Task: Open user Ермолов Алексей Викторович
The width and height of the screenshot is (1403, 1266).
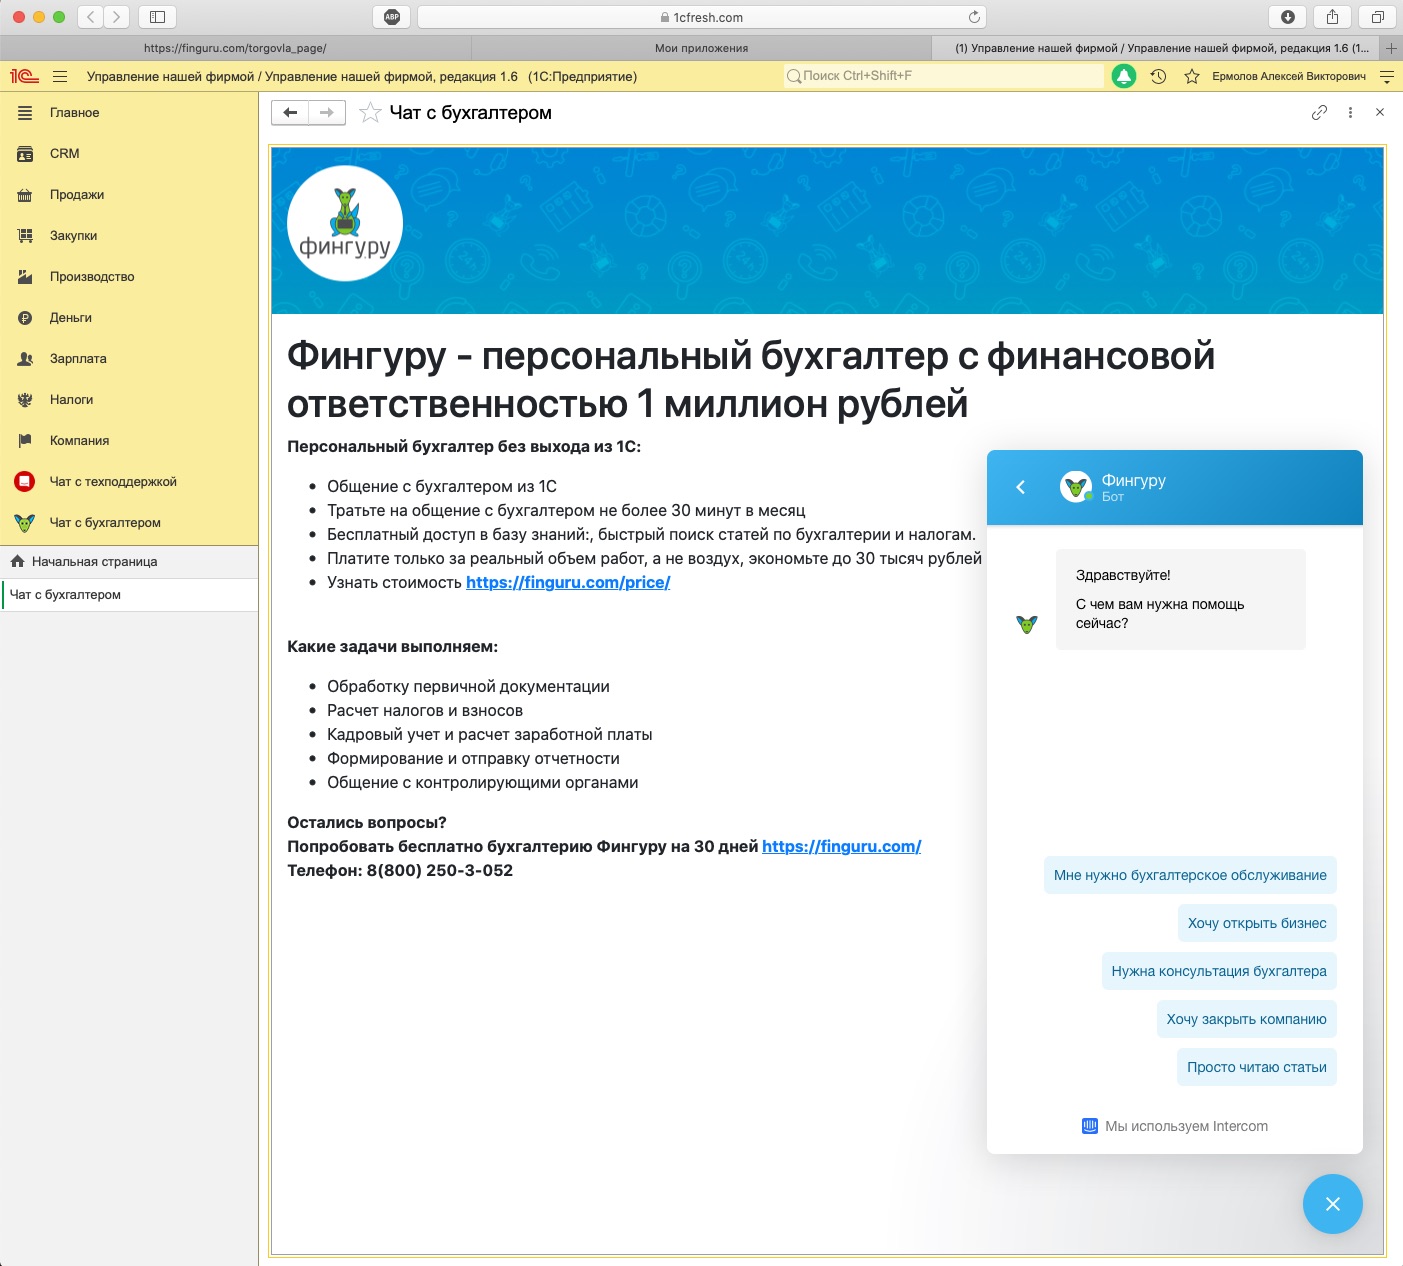Action: (x=1289, y=76)
